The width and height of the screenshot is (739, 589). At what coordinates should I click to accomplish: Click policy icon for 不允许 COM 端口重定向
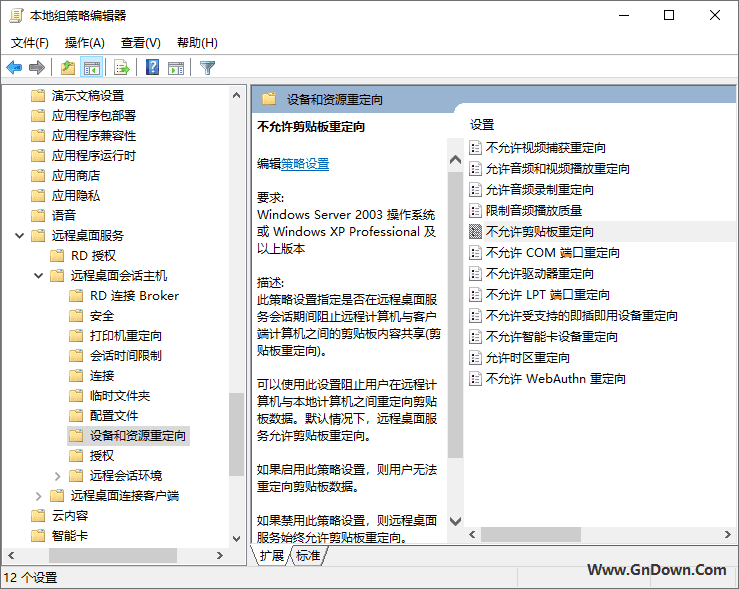coord(476,253)
